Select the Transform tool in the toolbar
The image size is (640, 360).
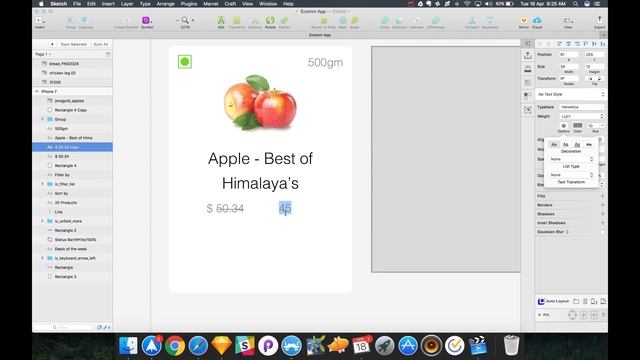[237, 20]
